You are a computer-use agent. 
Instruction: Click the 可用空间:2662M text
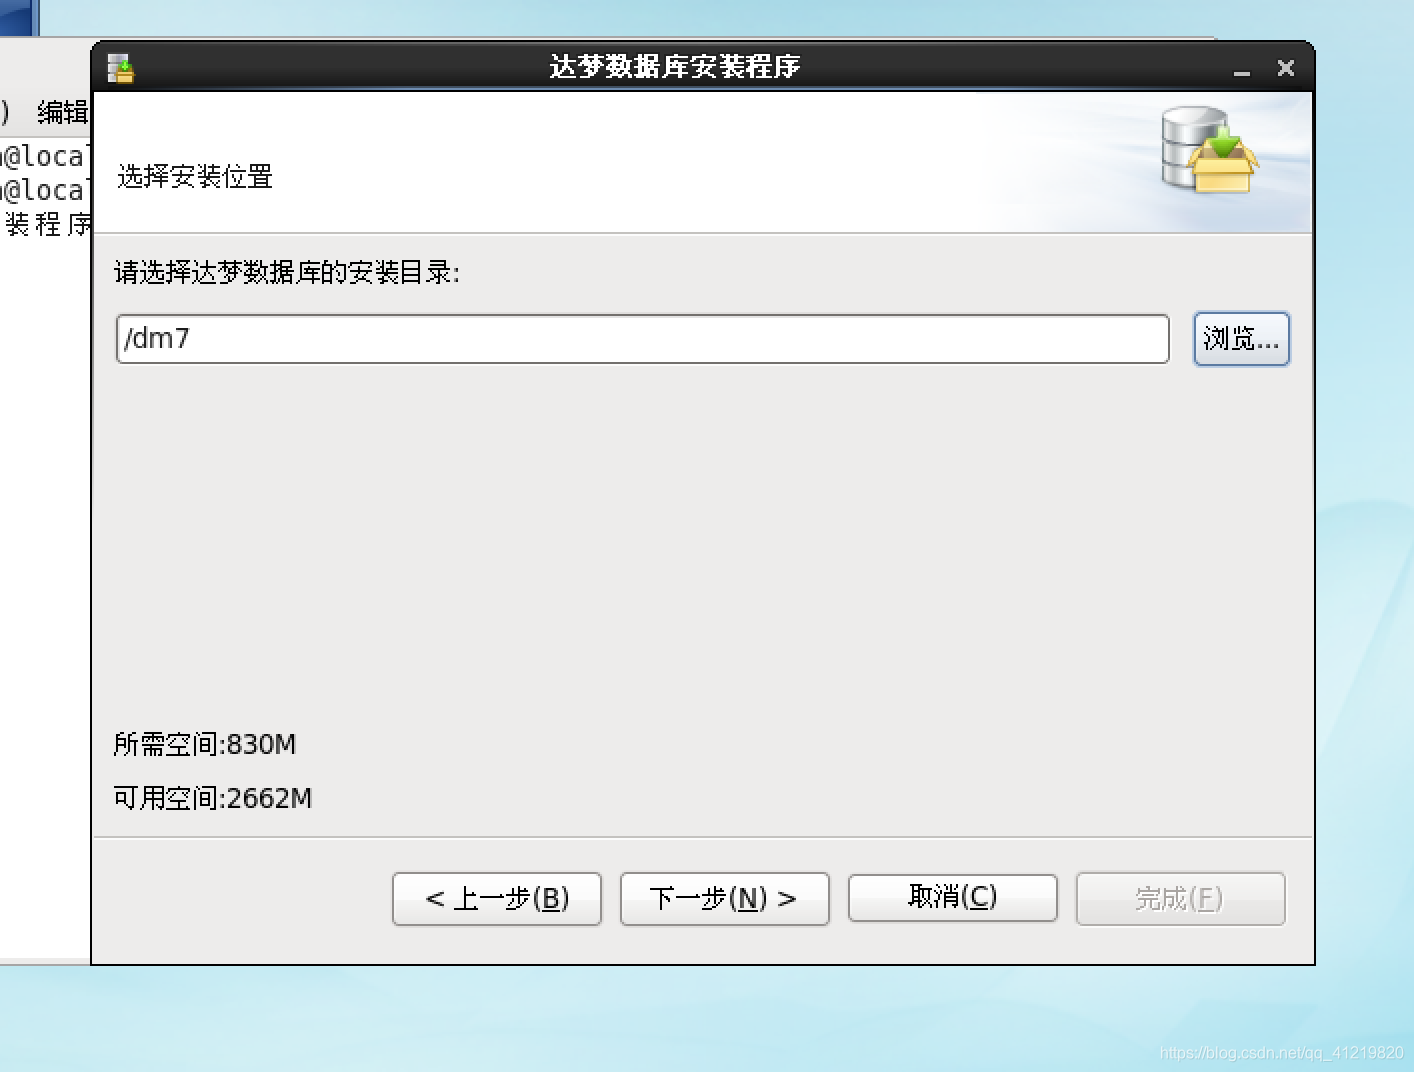click(213, 798)
